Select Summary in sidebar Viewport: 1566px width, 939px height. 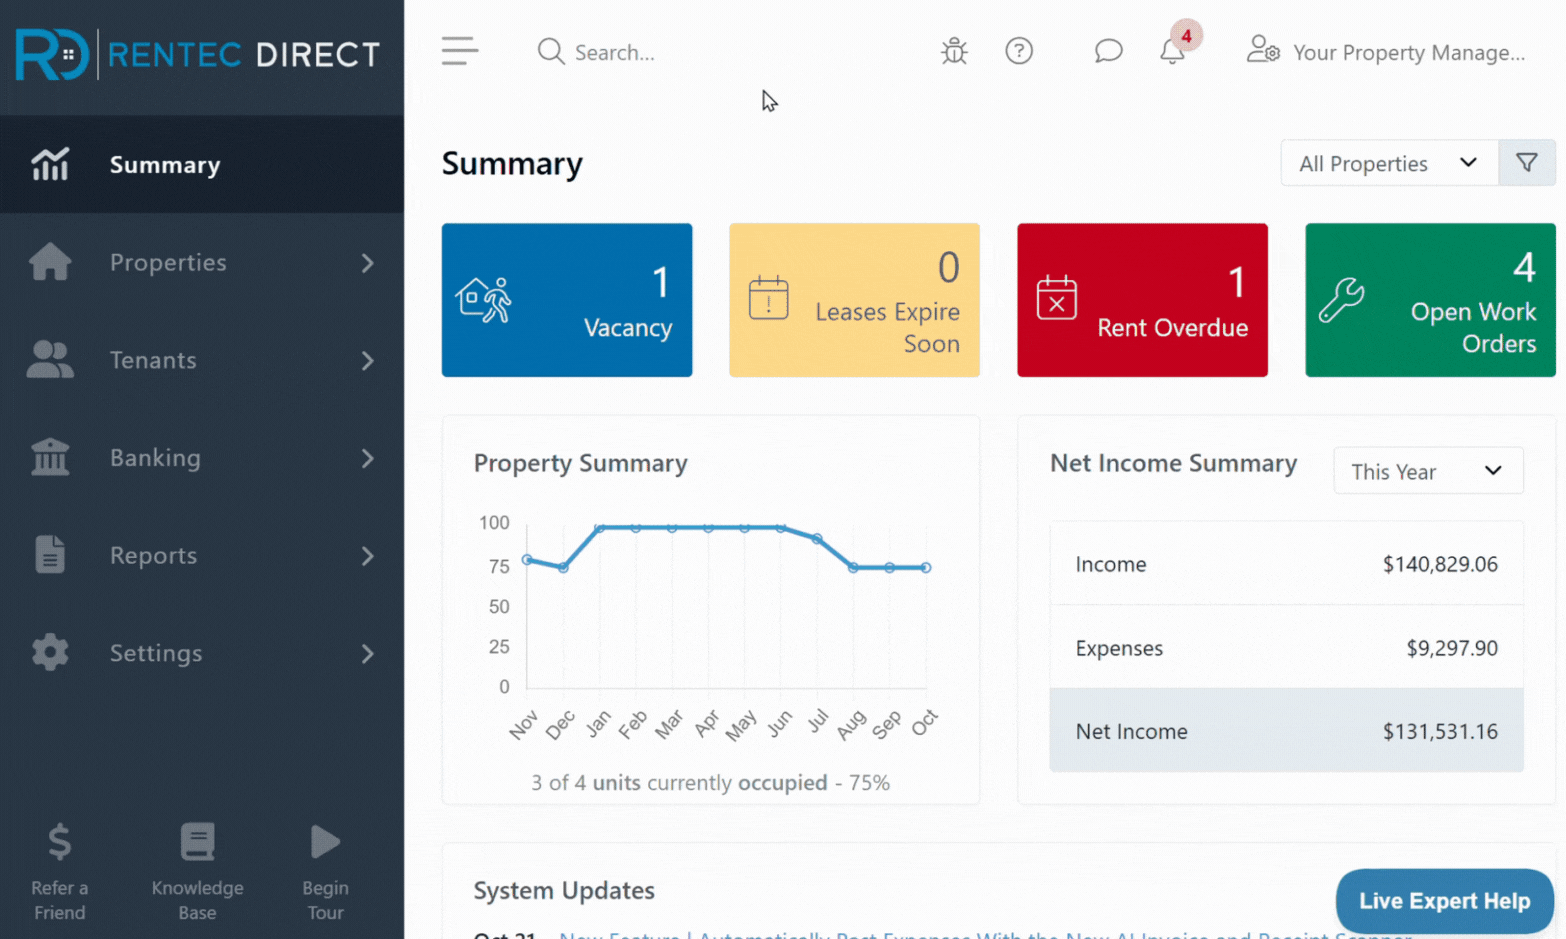[202, 164]
